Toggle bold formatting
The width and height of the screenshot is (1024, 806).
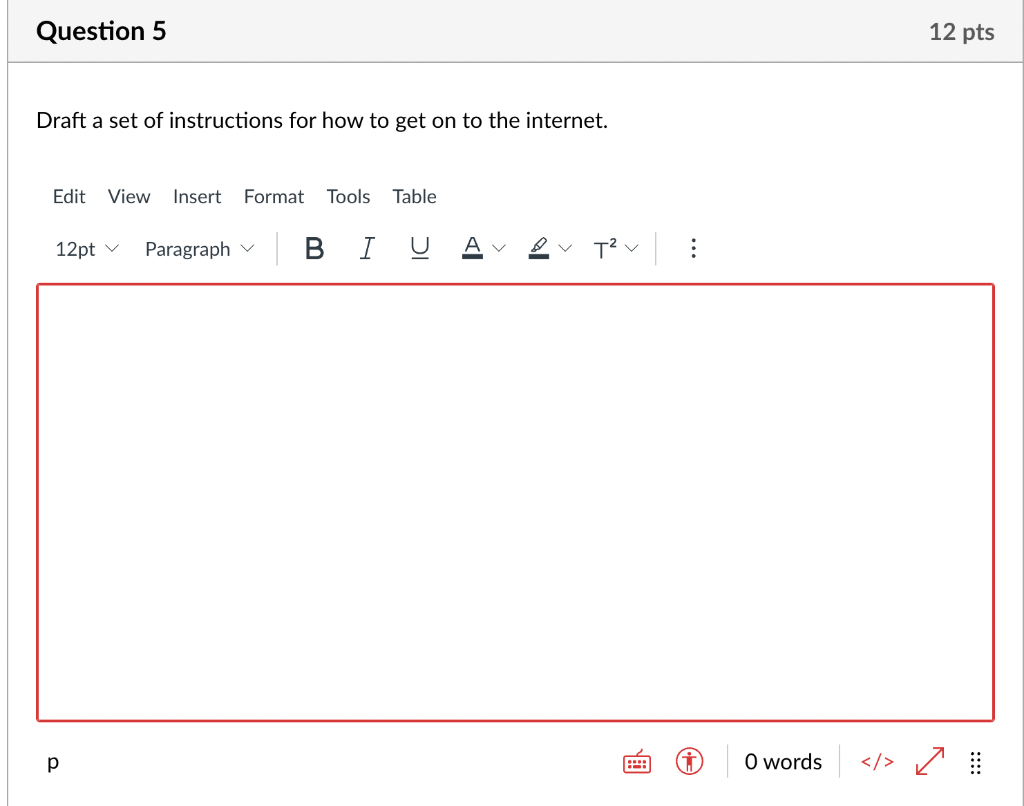[x=314, y=248]
